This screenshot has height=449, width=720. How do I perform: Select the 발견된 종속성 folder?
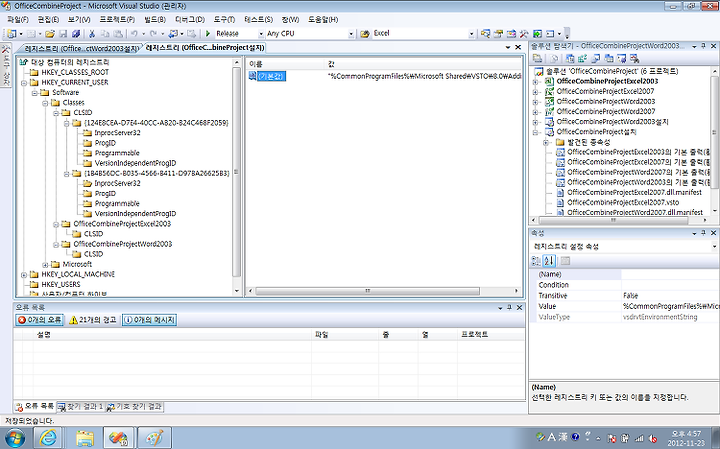click(589, 142)
